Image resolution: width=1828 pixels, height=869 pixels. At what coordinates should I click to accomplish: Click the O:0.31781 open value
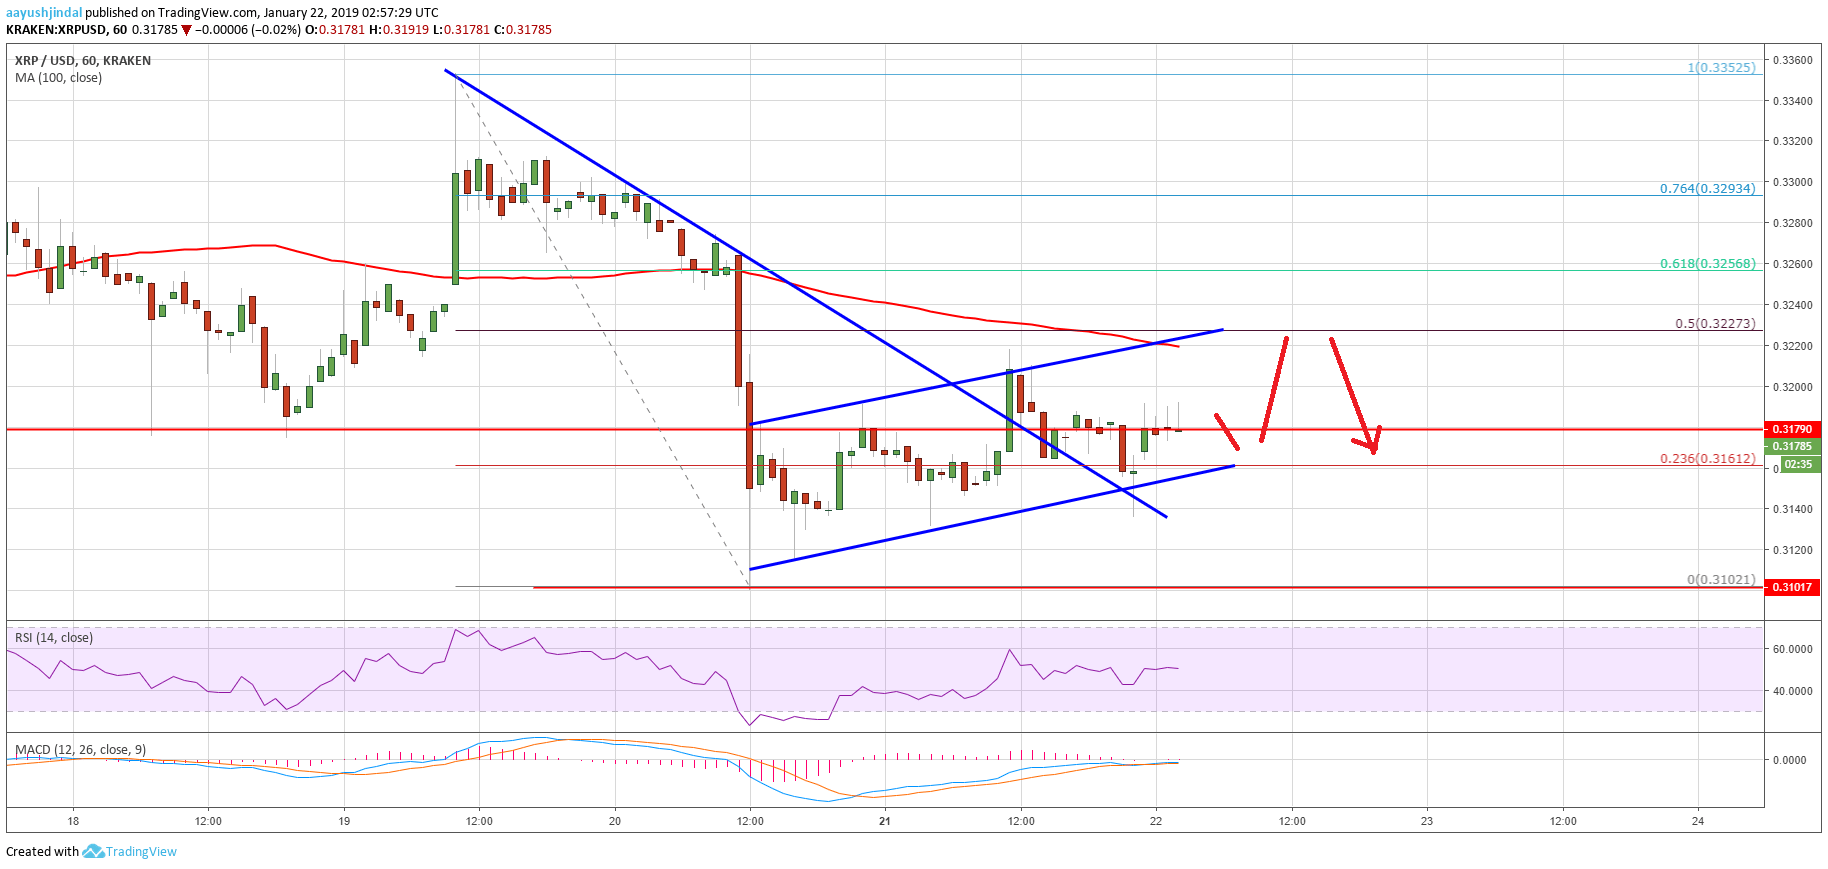pos(335,30)
